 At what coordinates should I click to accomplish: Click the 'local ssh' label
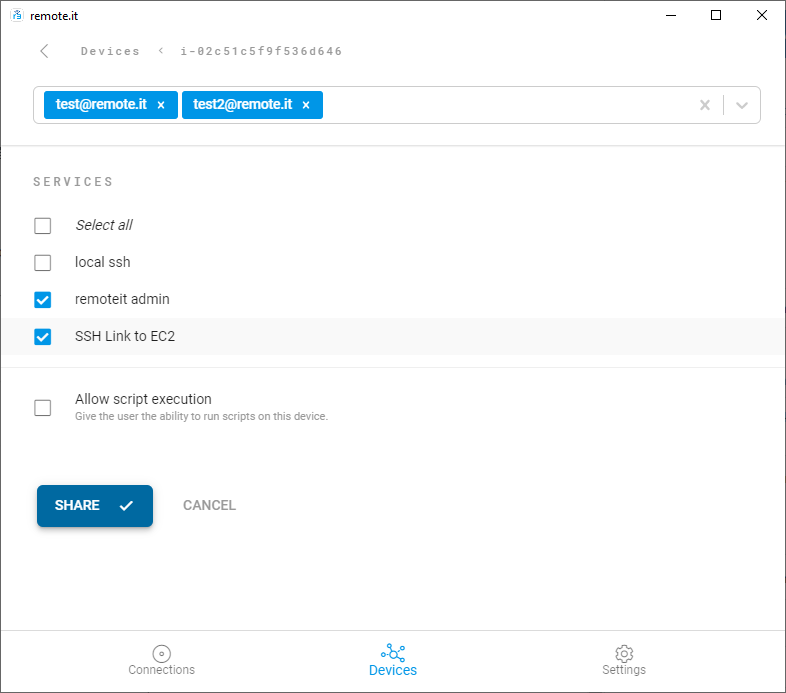tap(103, 262)
